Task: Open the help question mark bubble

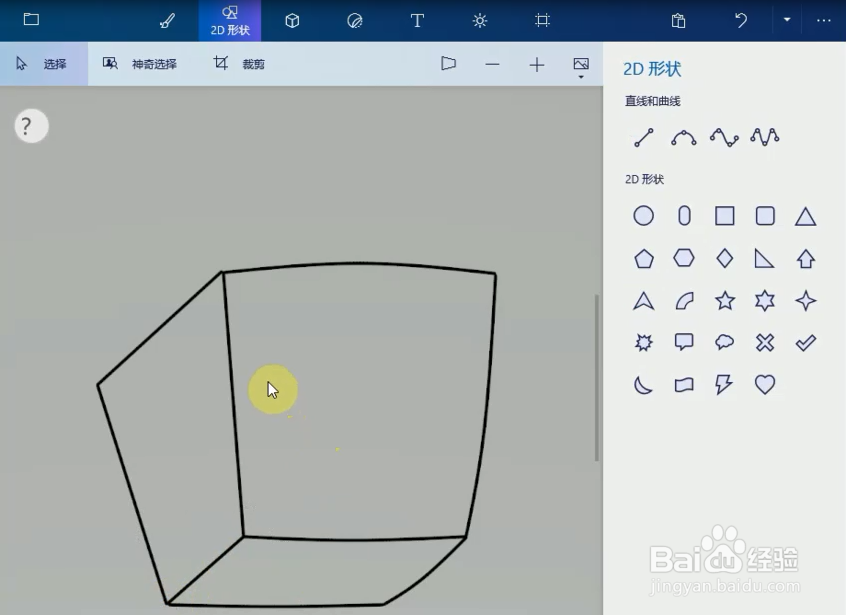Action: coord(30,126)
